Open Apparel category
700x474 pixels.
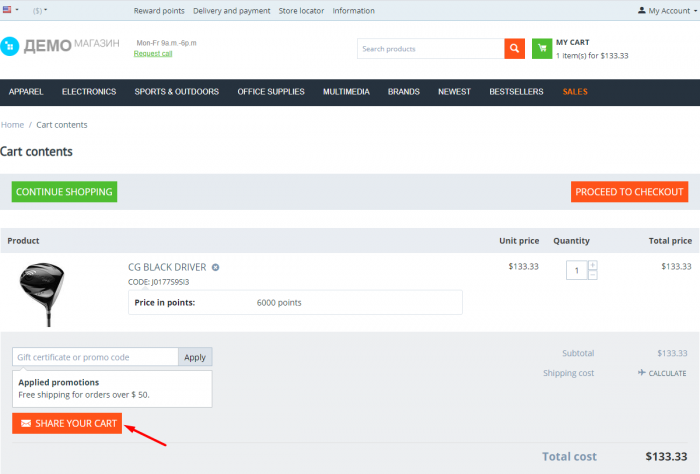26,92
